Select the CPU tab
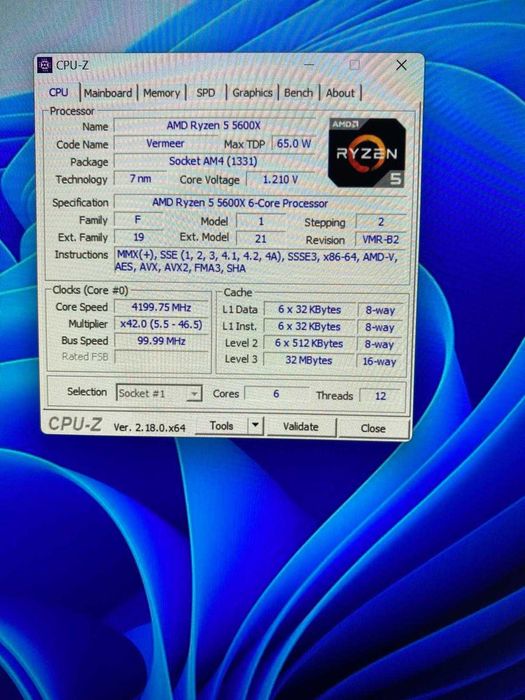525x700 pixels. coord(58,92)
